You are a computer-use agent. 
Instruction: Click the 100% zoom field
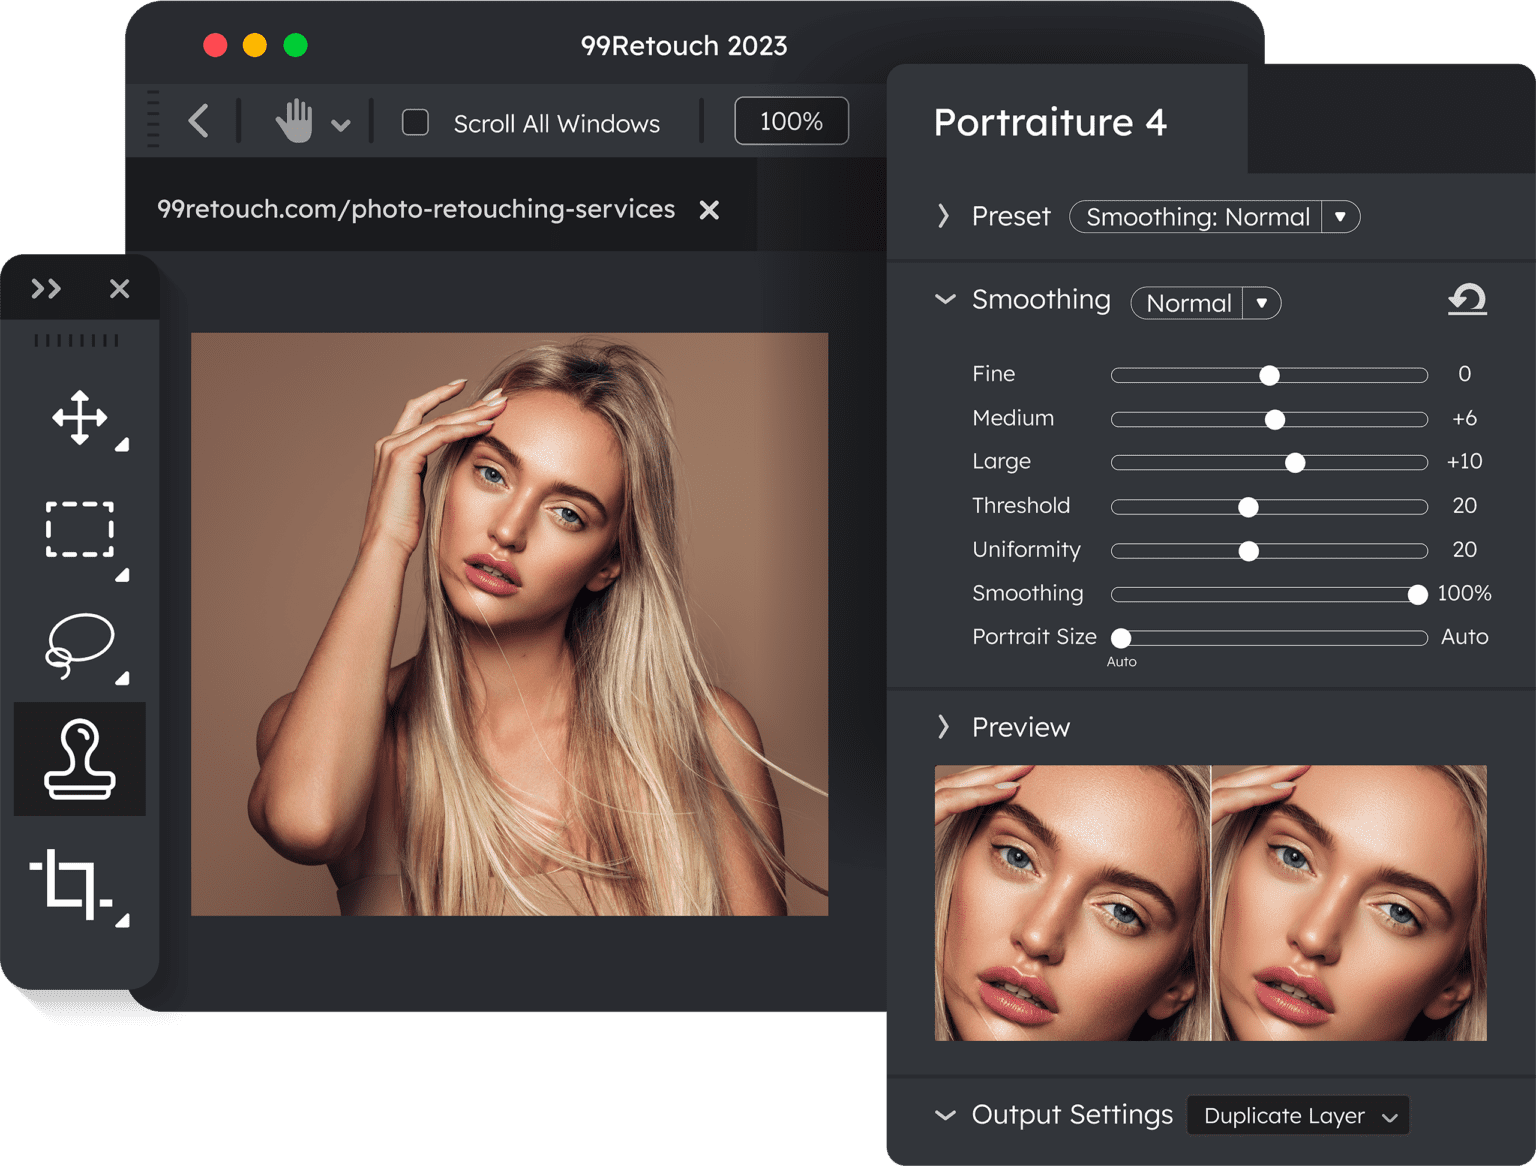(x=791, y=121)
